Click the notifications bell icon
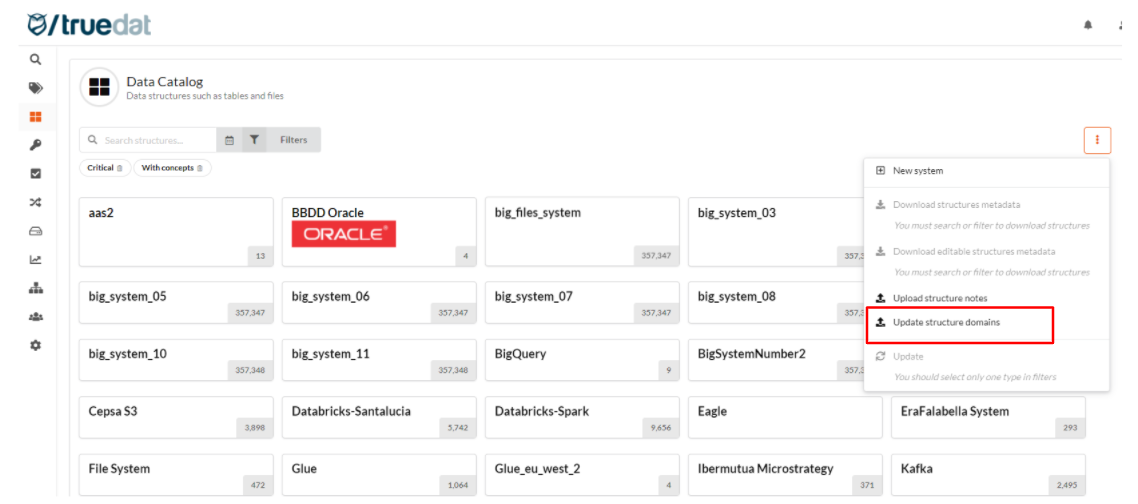 pos(1088,25)
